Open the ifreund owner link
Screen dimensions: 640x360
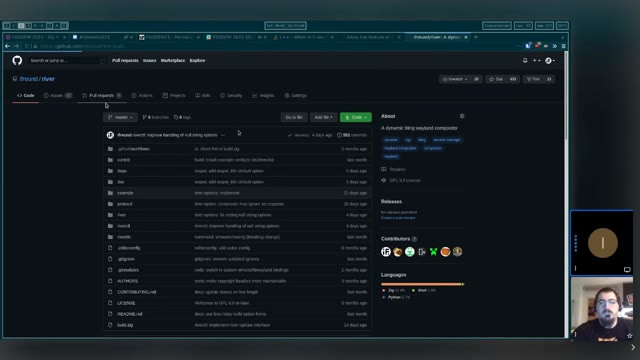pyautogui.click(x=29, y=79)
